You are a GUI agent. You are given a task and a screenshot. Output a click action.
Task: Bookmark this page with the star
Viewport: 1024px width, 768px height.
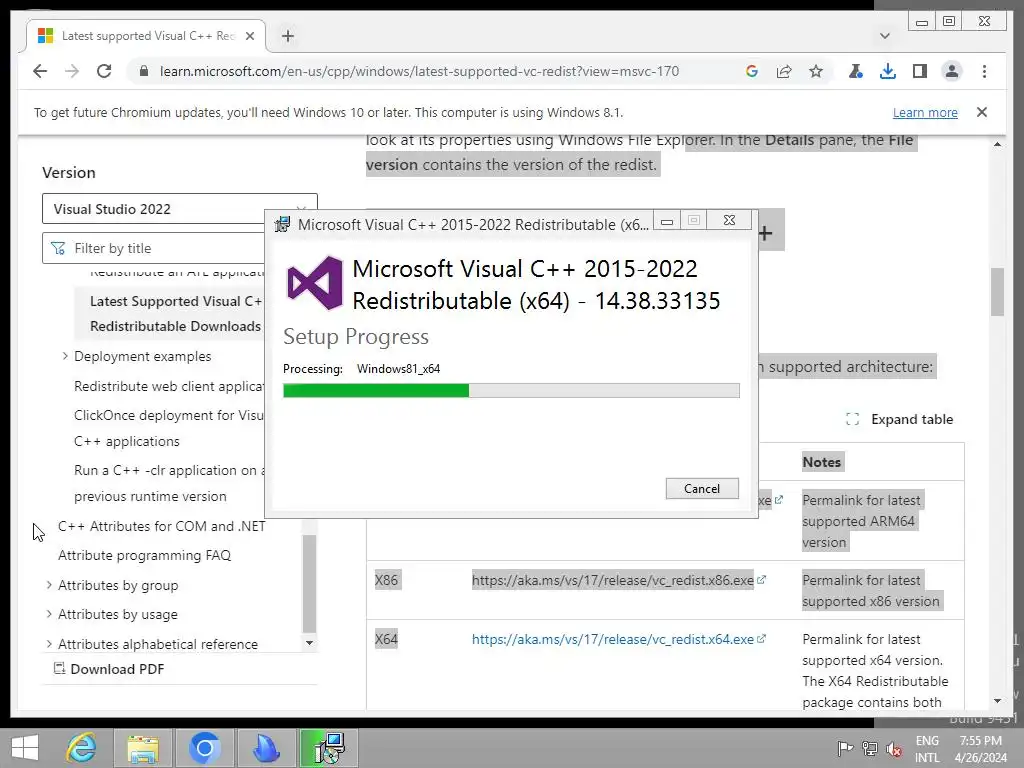click(x=816, y=71)
